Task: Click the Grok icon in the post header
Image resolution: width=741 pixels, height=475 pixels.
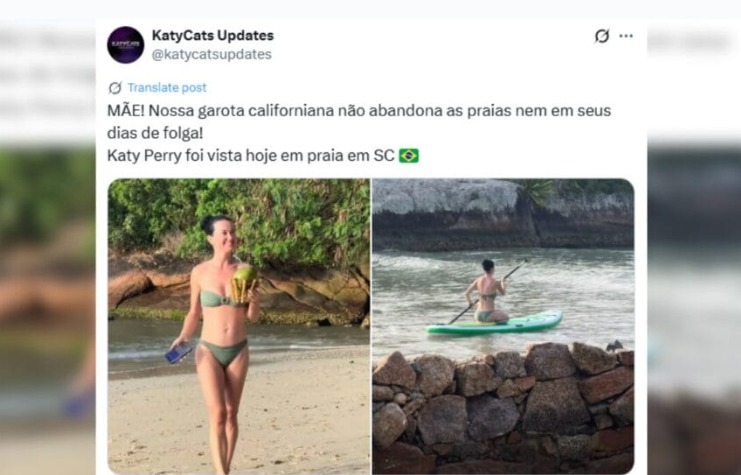Action: [x=602, y=36]
